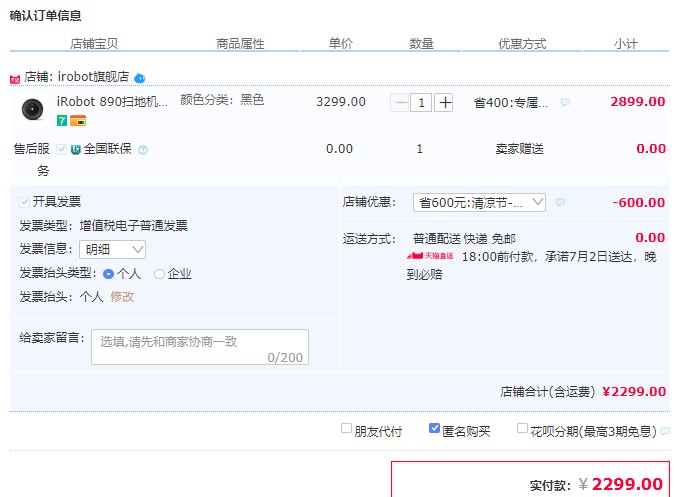Image resolution: width=674 pixels, height=497 pixels.
Task: Uncheck the 匿名购买 checkbox
Action: (434, 428)
